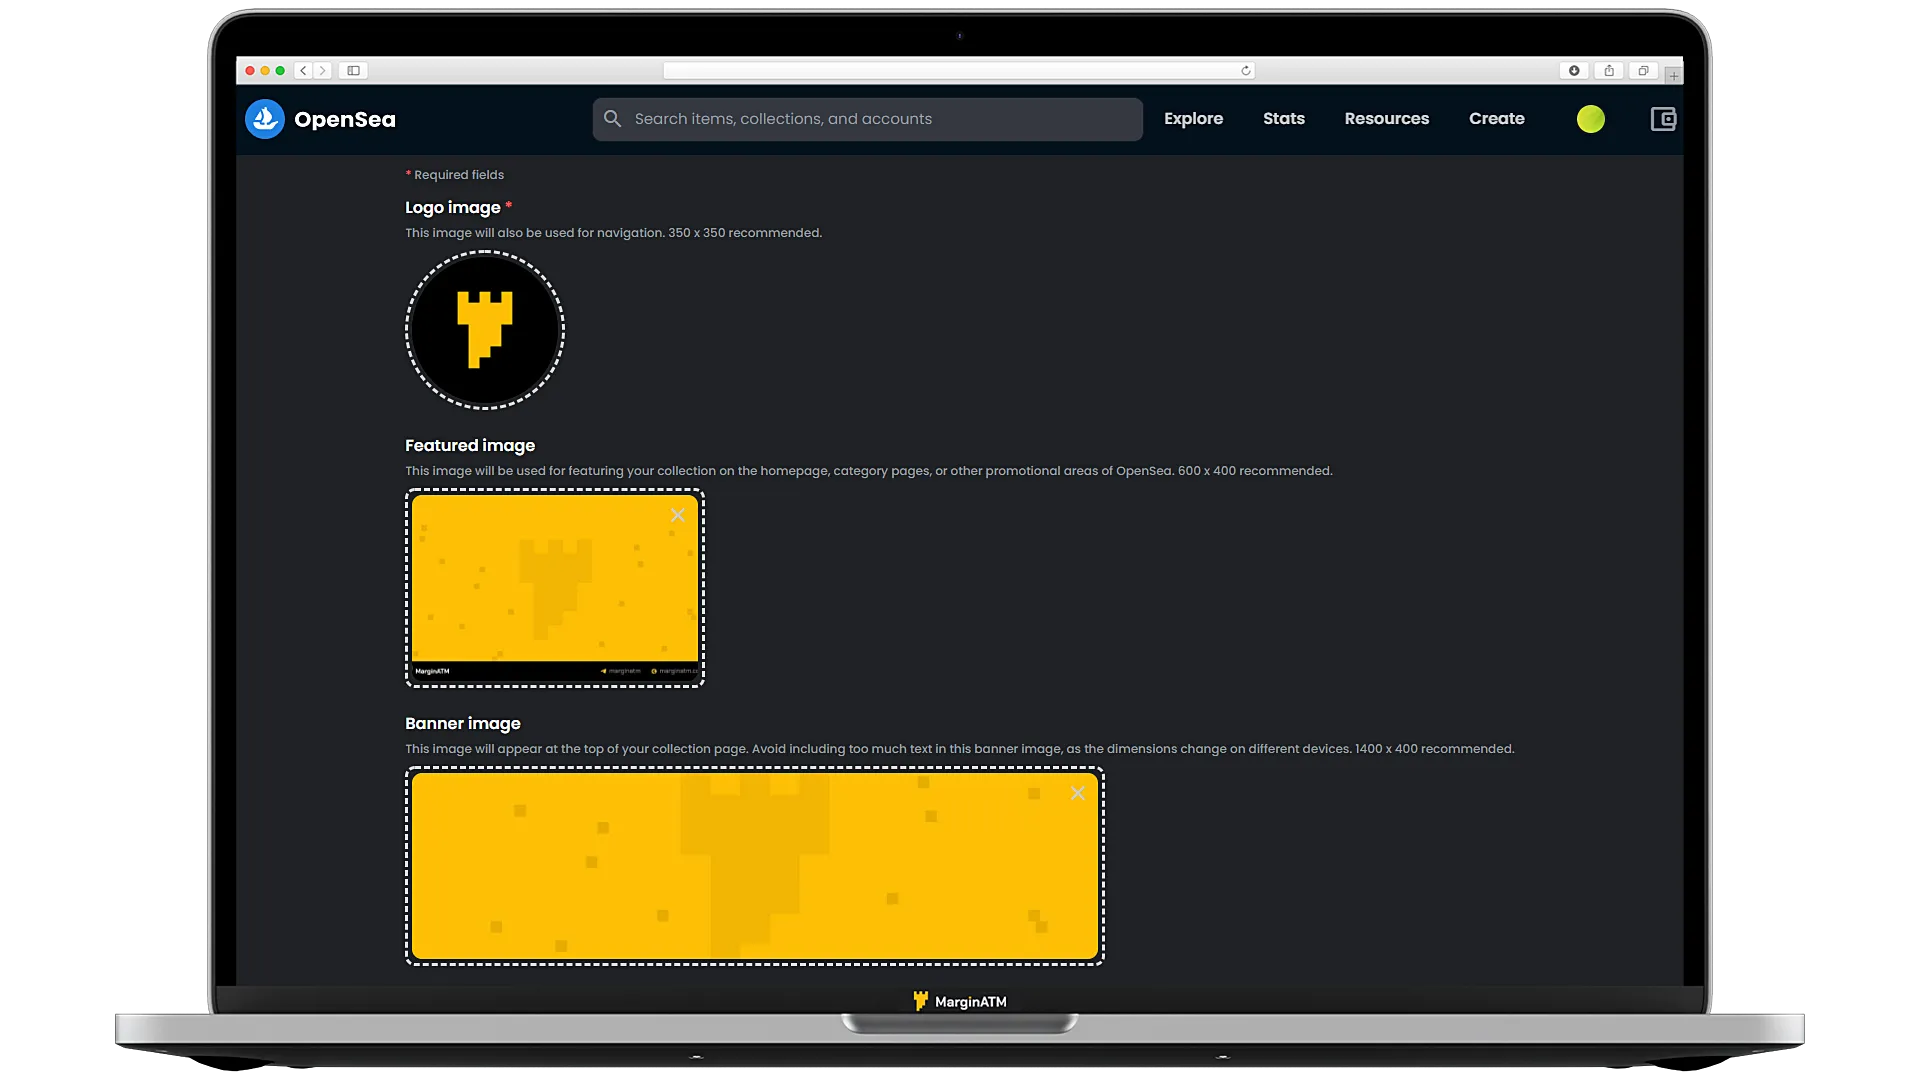Open the Create menu item
Image resolution: width=1920 pixels, height=1080 pixels.
(1497, 118)
